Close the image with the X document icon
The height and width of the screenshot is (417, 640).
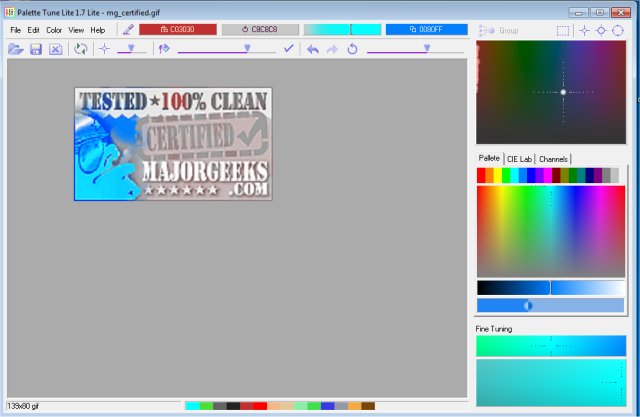point(56,49)
